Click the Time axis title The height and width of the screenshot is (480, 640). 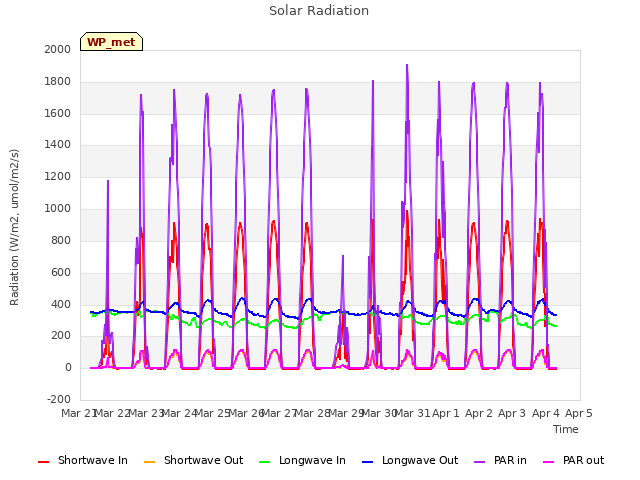(x=566, y=429)
